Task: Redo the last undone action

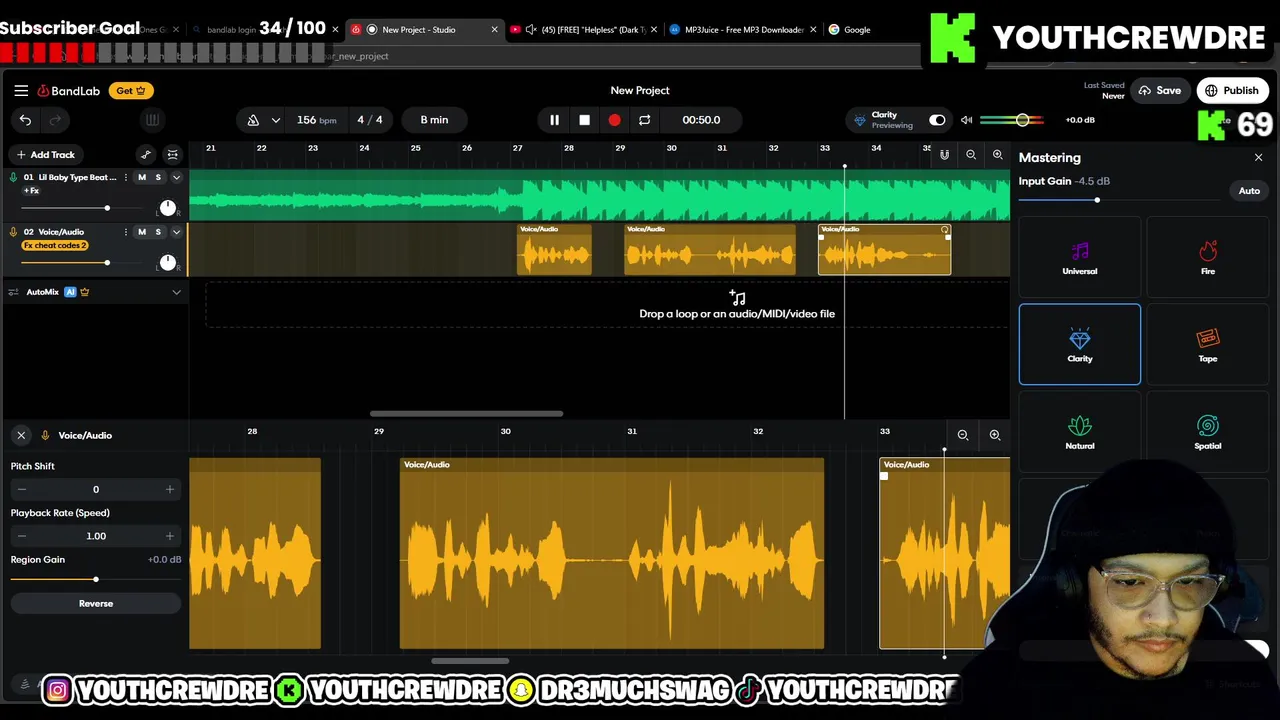Action: 56,120
